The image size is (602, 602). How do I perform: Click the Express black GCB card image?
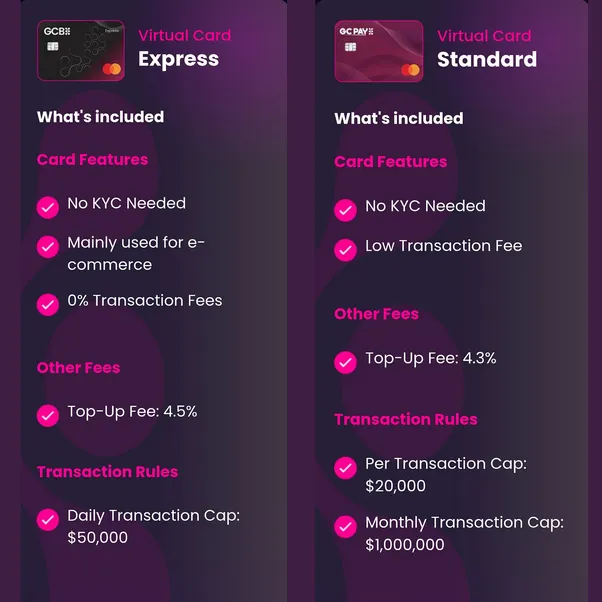click(x=81, y=50)
